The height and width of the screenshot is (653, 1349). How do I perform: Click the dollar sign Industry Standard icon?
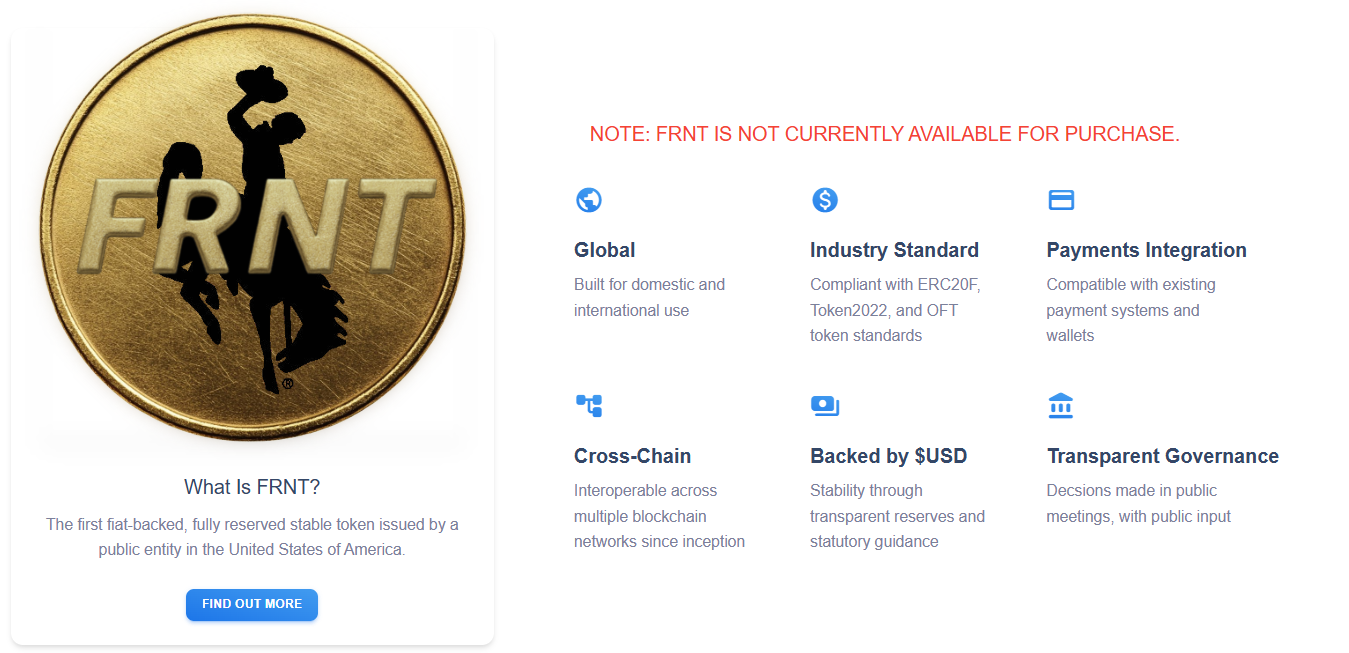[825, 200]
